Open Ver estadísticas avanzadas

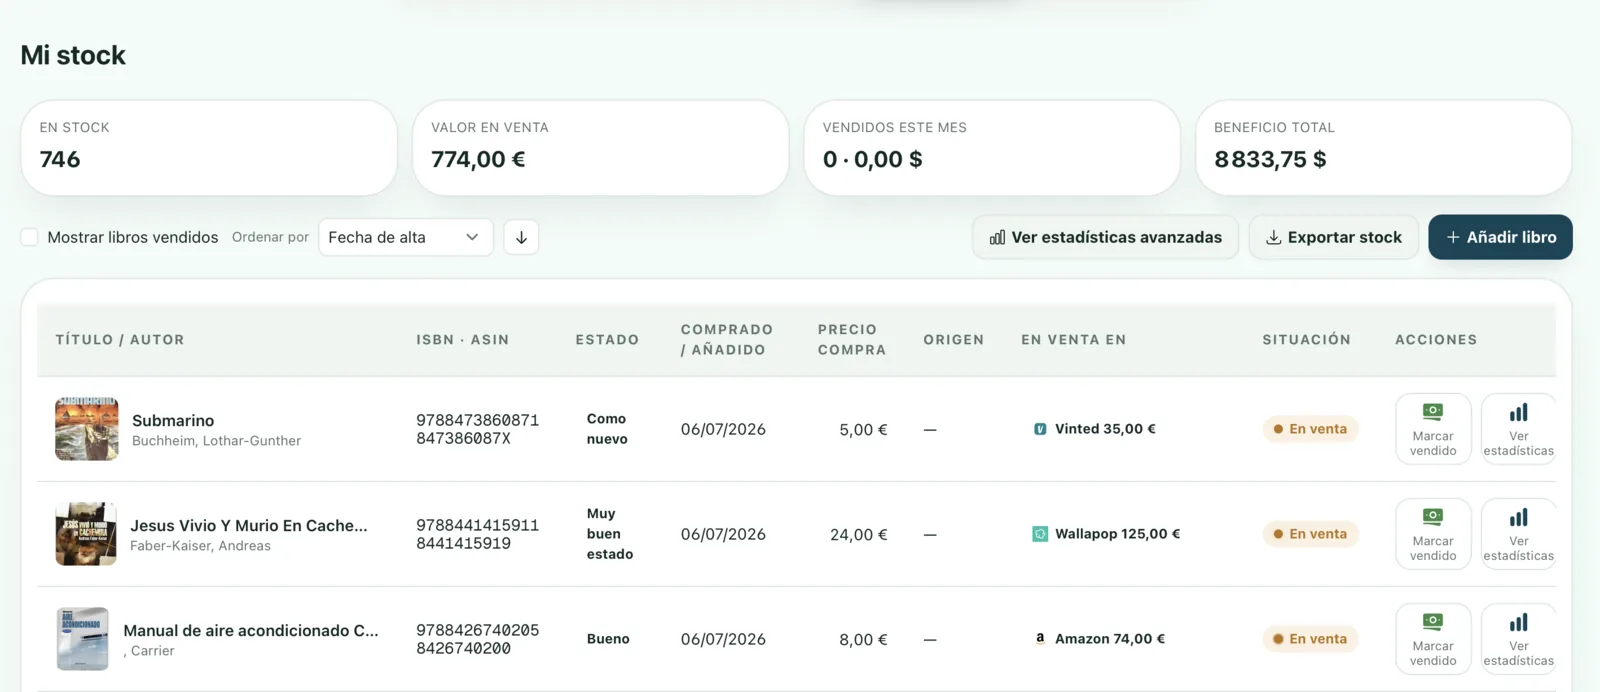pyautogui.click(x=1105, y=237)
